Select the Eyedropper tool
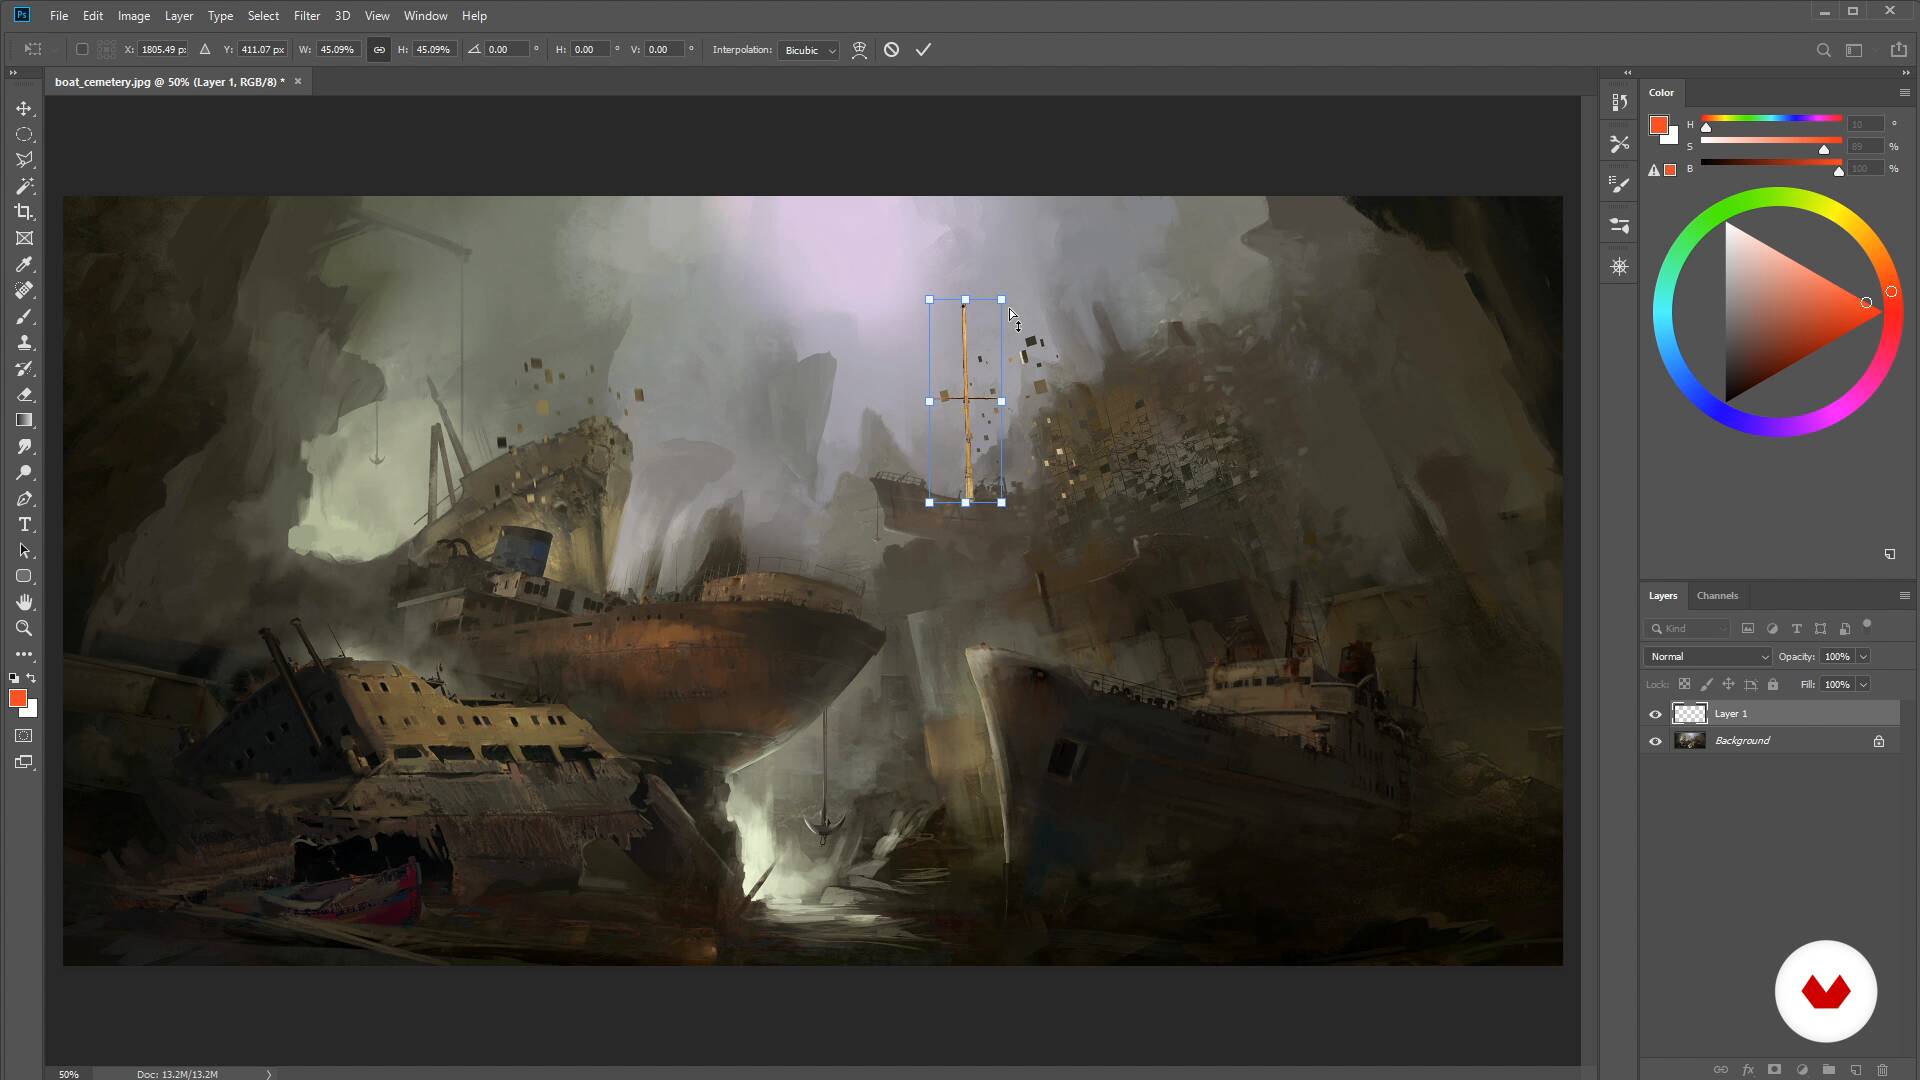This screenshot has height=1080, width=1920. click(x=24, y=264)
